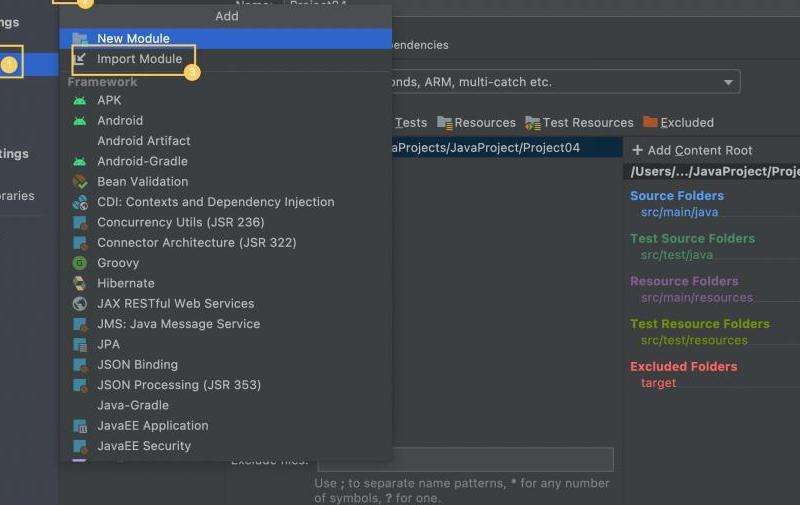Click the orange Excluded folder icon
This screenshot has height=505, width=800.
(650, 122)
